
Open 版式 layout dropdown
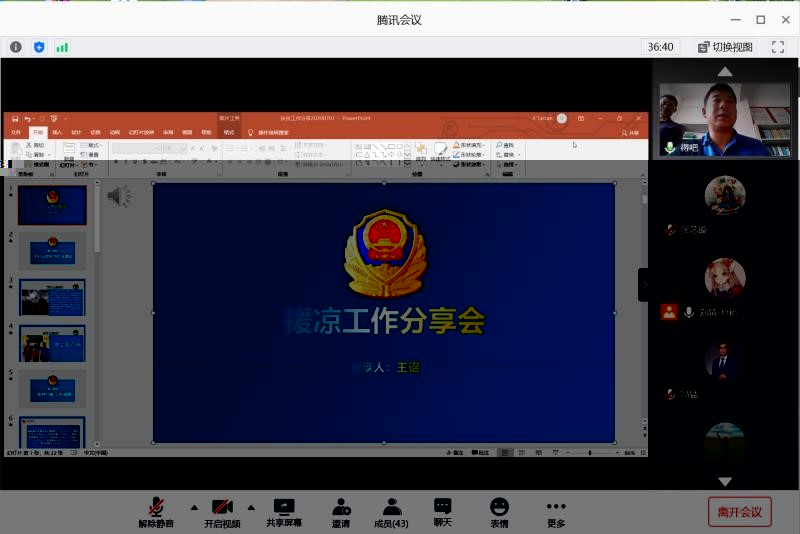91,145
